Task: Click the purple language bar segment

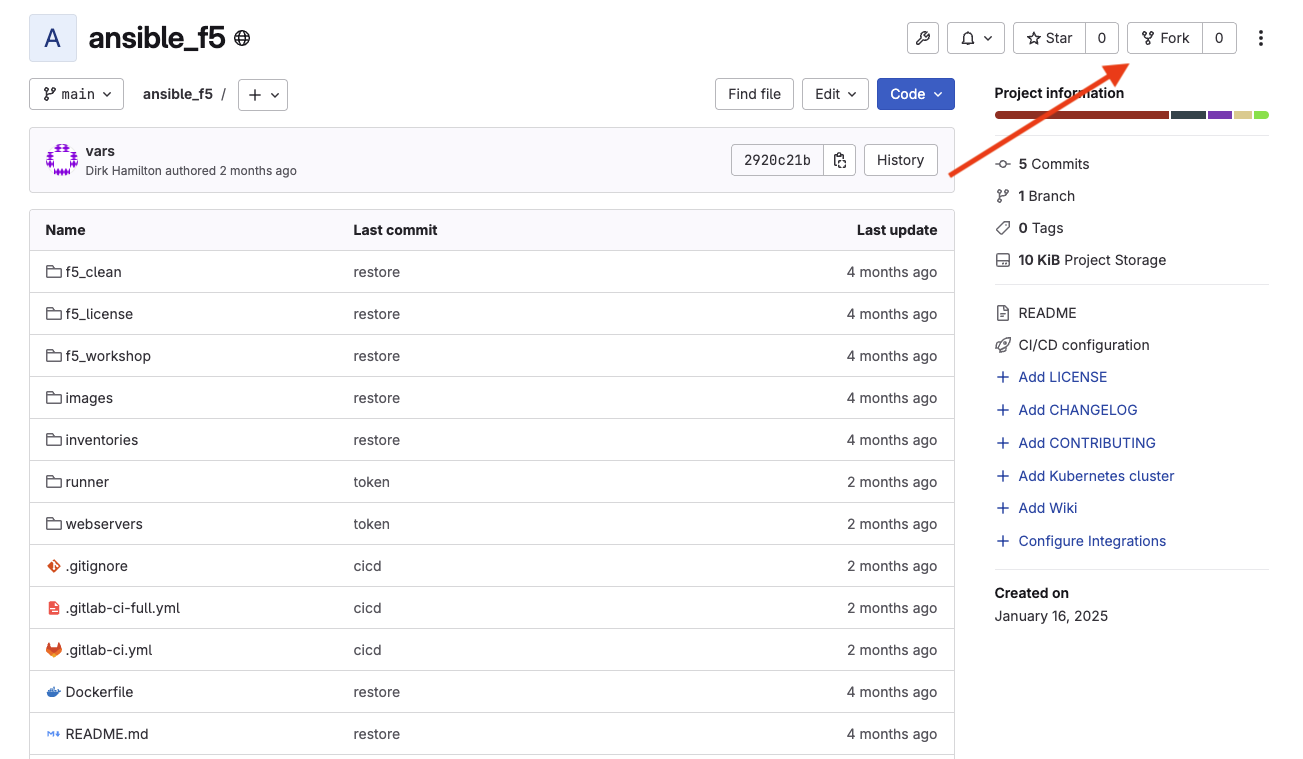Action: (1220, 115)
